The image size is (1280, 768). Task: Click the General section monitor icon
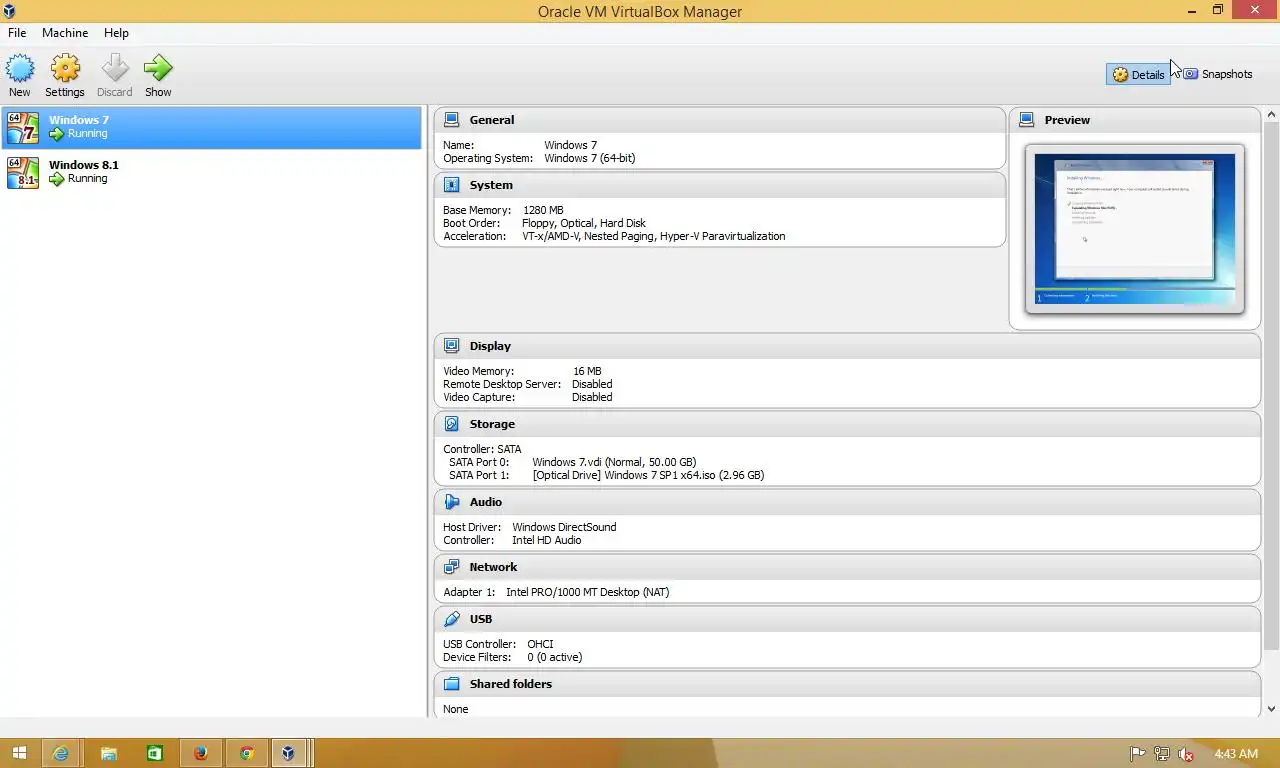pyautogui.click(x=452, y=119)
